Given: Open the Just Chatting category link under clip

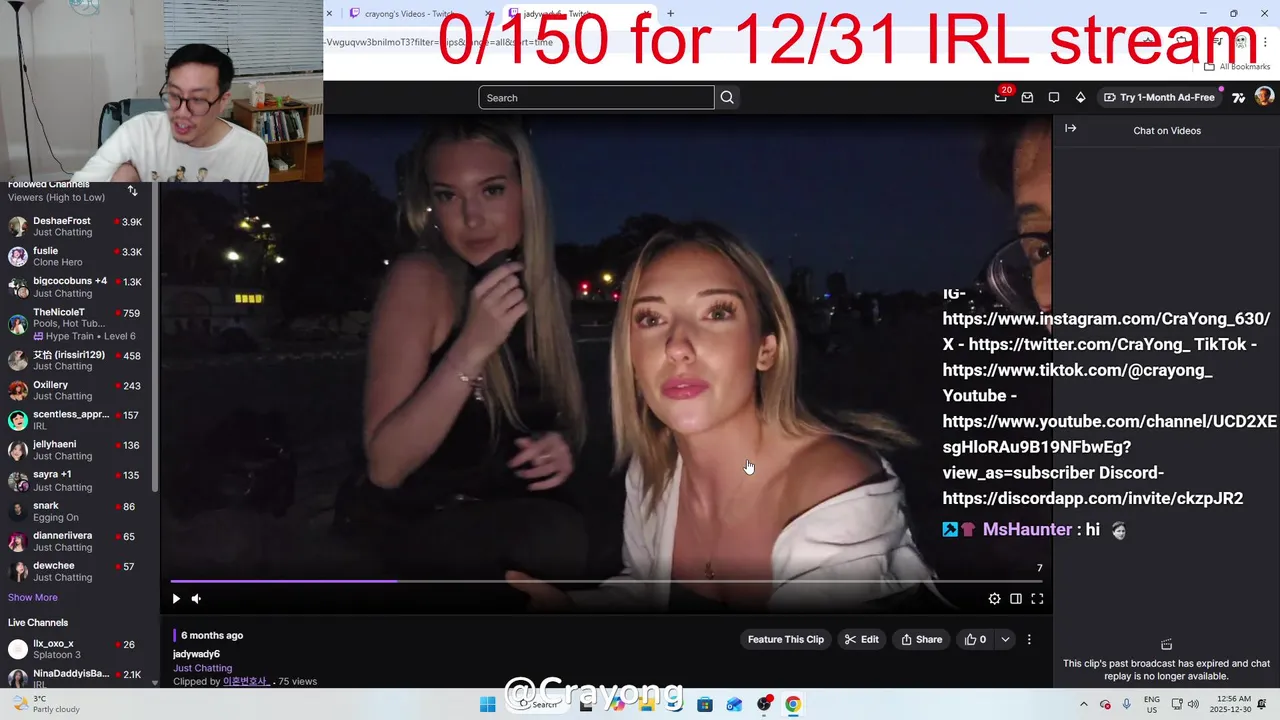Looking at the screenshot, I should tap(202, 668).
